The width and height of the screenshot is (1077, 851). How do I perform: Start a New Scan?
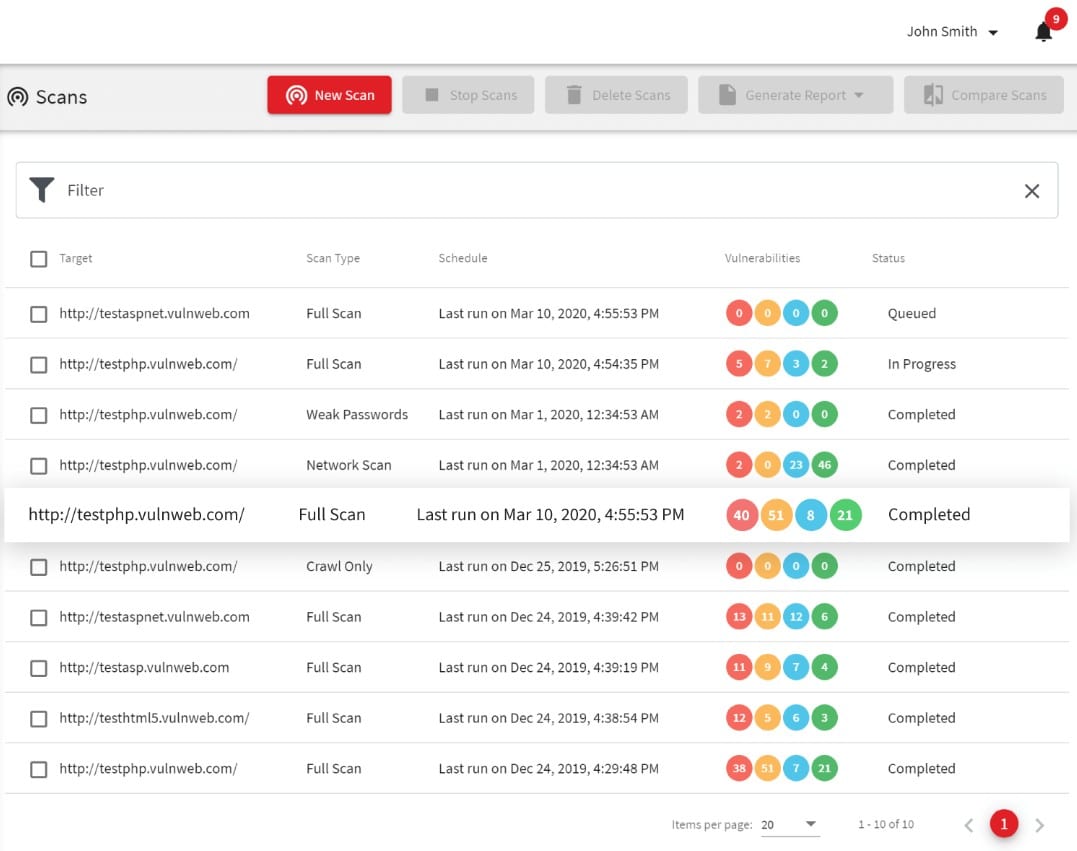(x=329, y=95)
